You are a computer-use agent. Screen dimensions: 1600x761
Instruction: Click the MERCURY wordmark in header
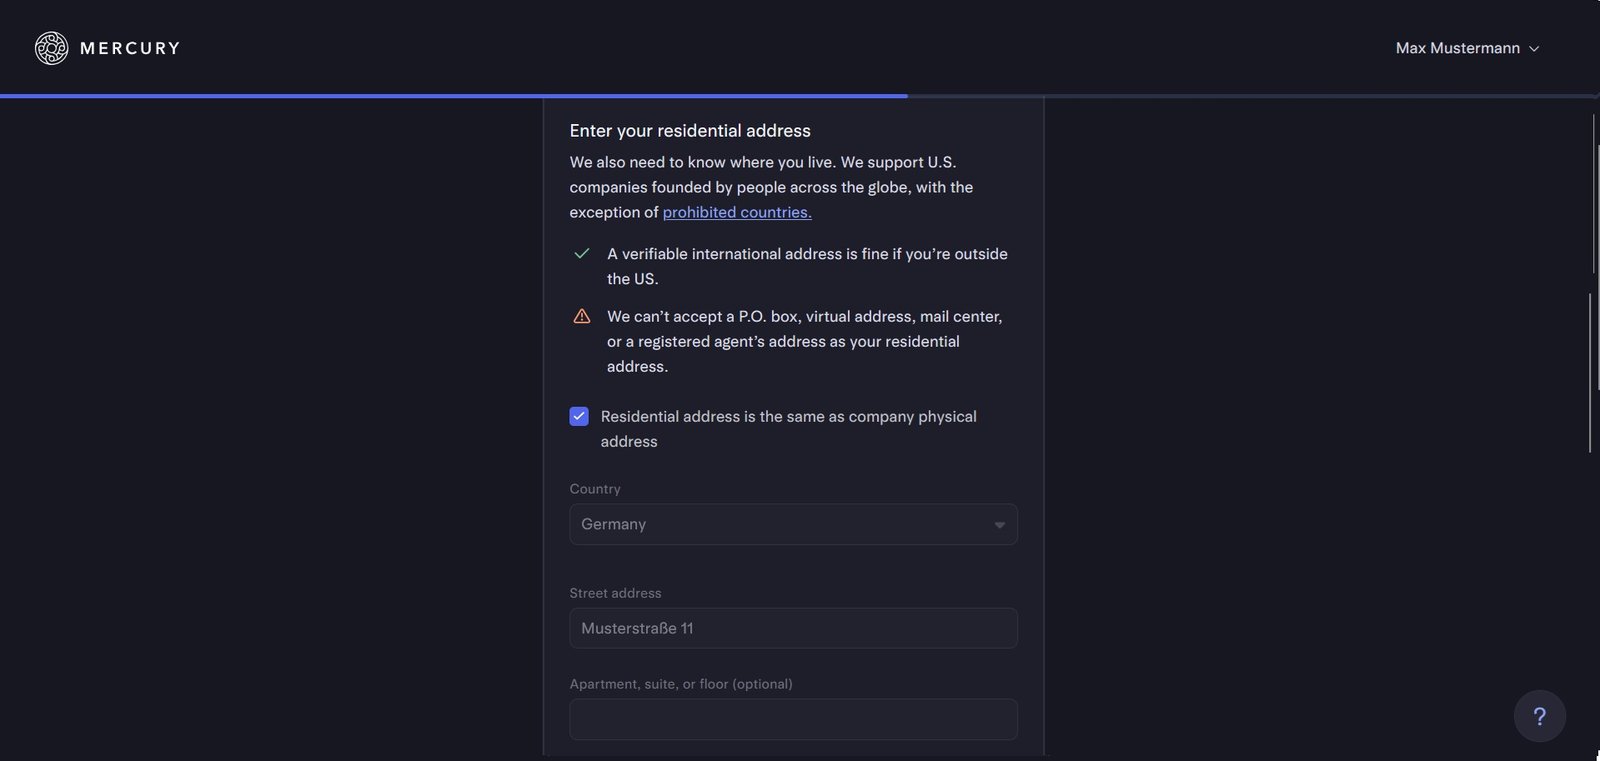130,48
